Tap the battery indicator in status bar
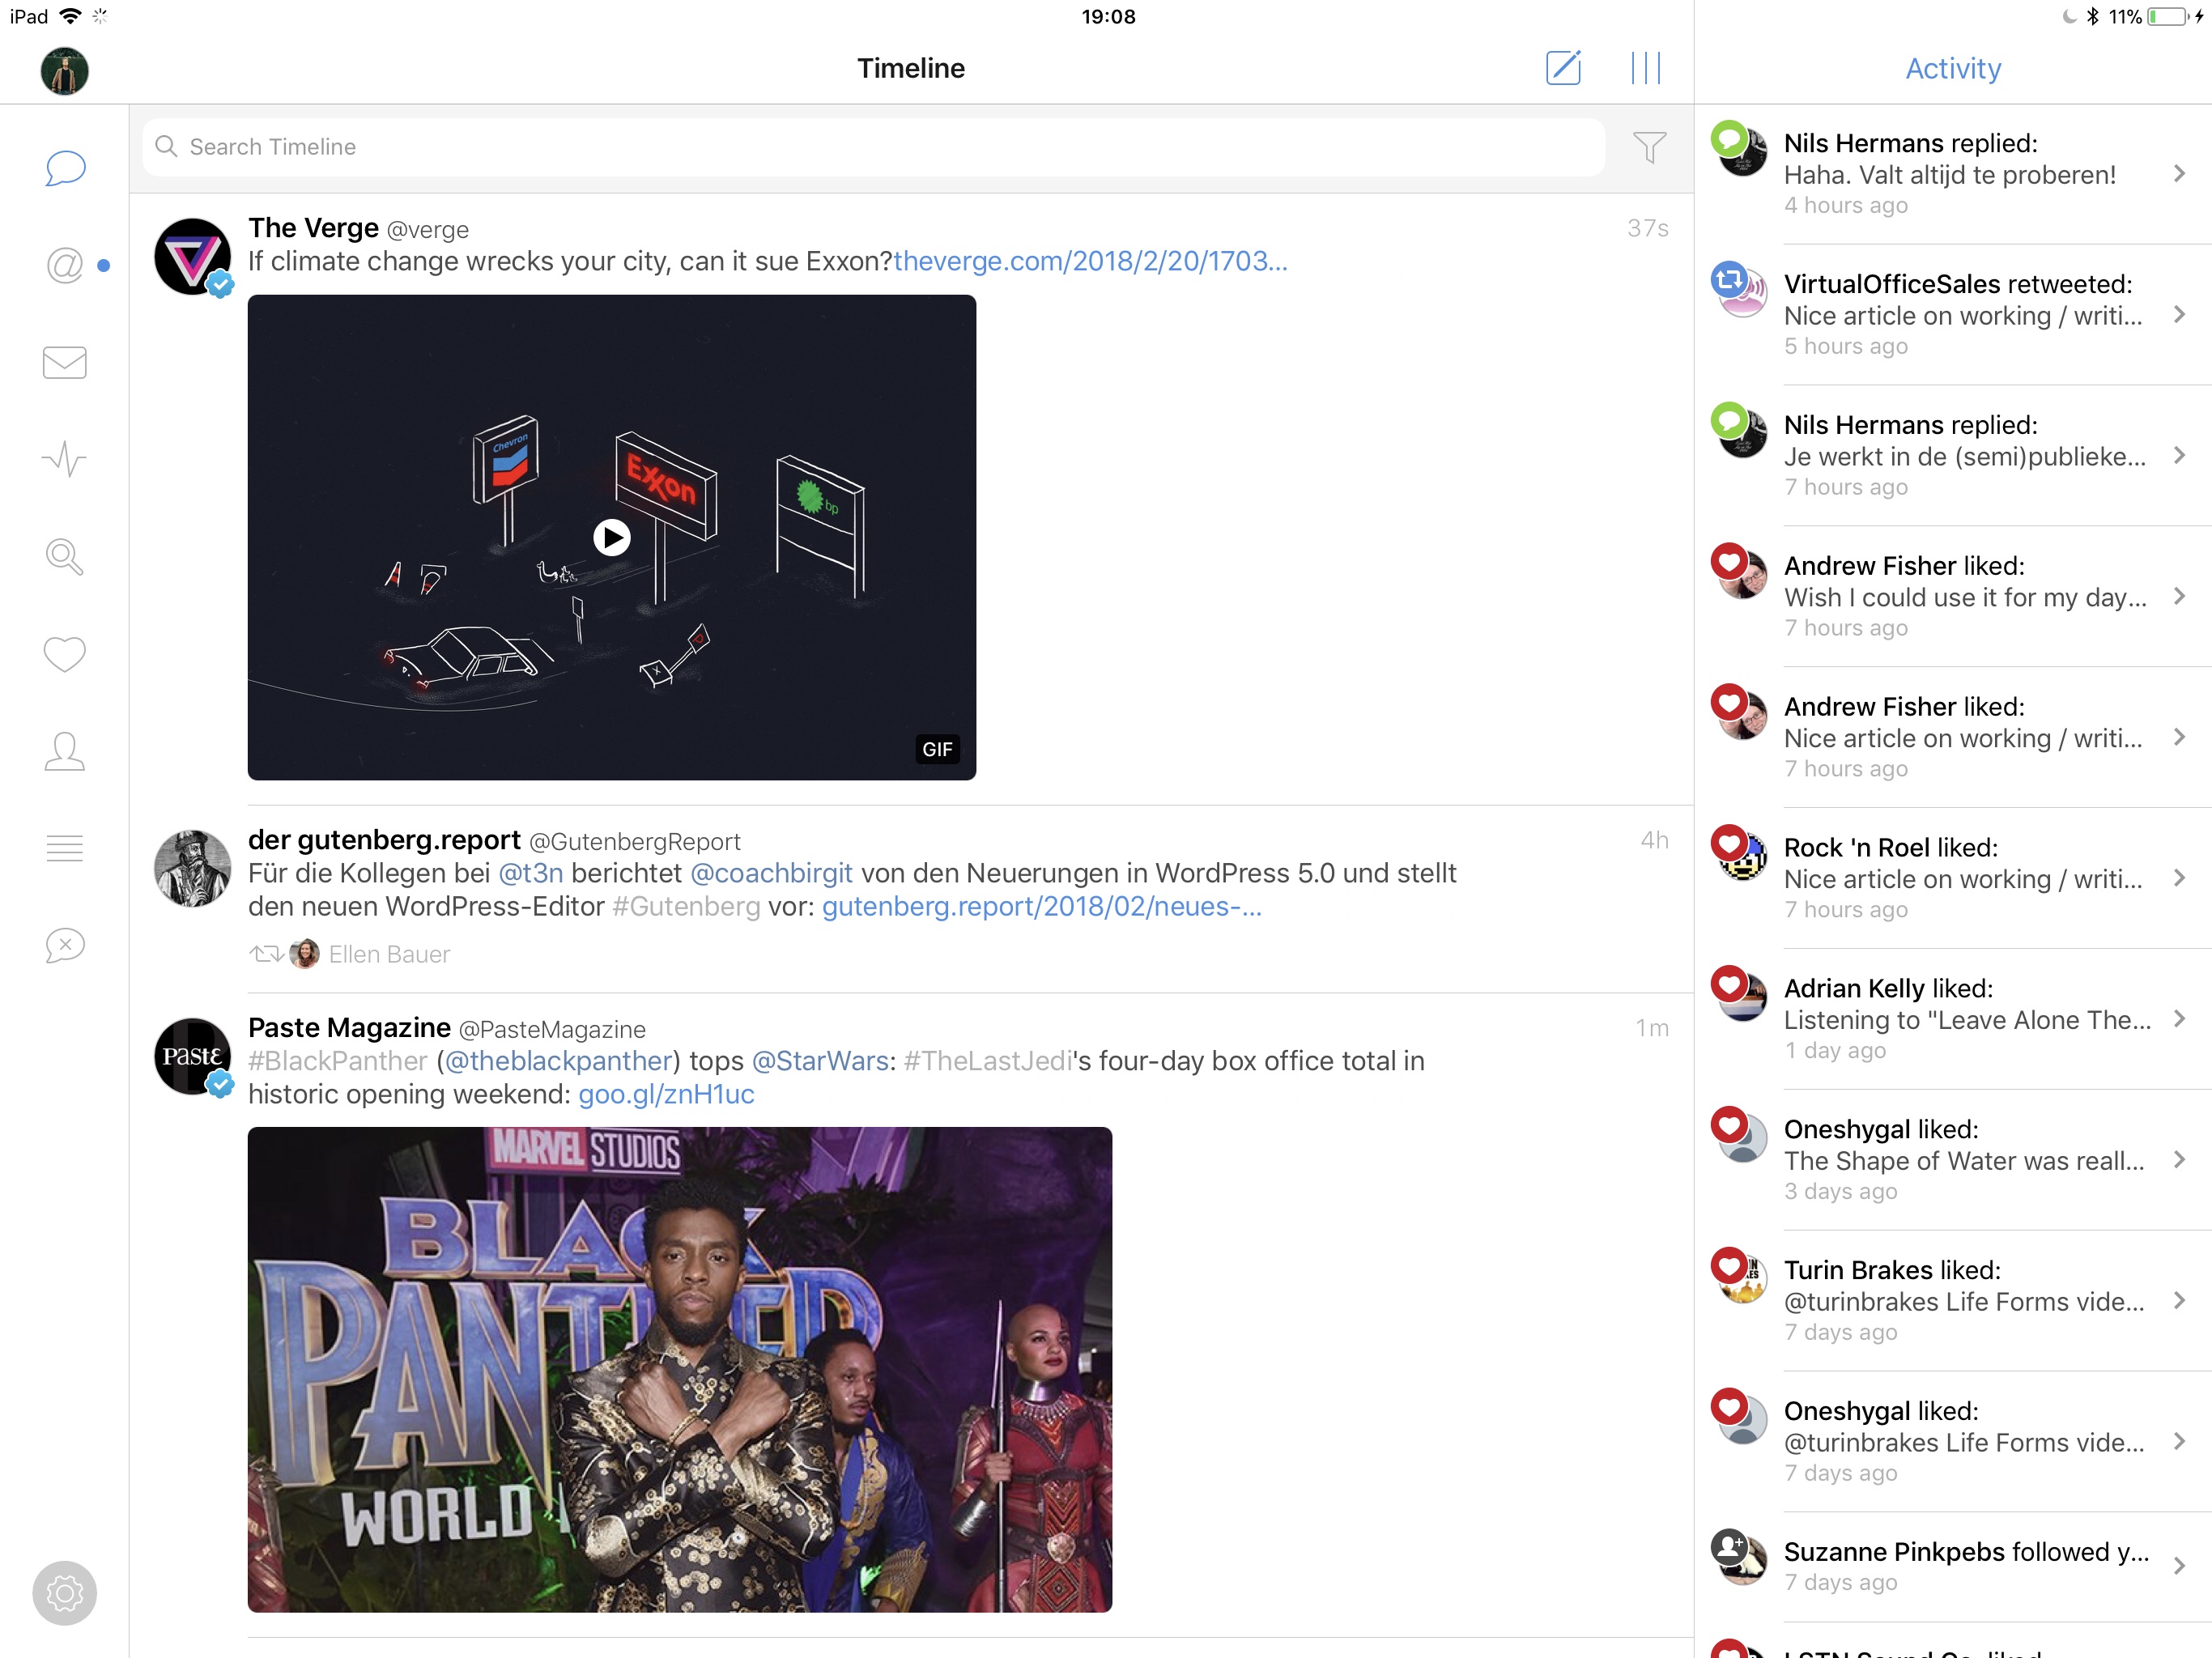Viewport: 2212px width, 1658px height. [2168, 17]
